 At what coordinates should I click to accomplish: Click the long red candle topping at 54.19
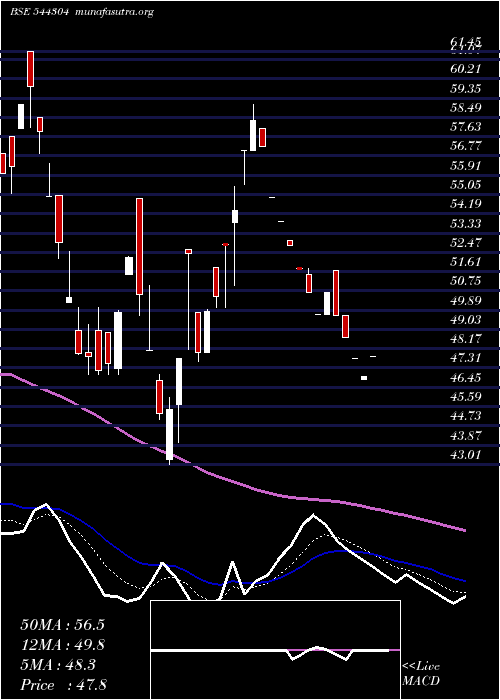pos(139,246)
